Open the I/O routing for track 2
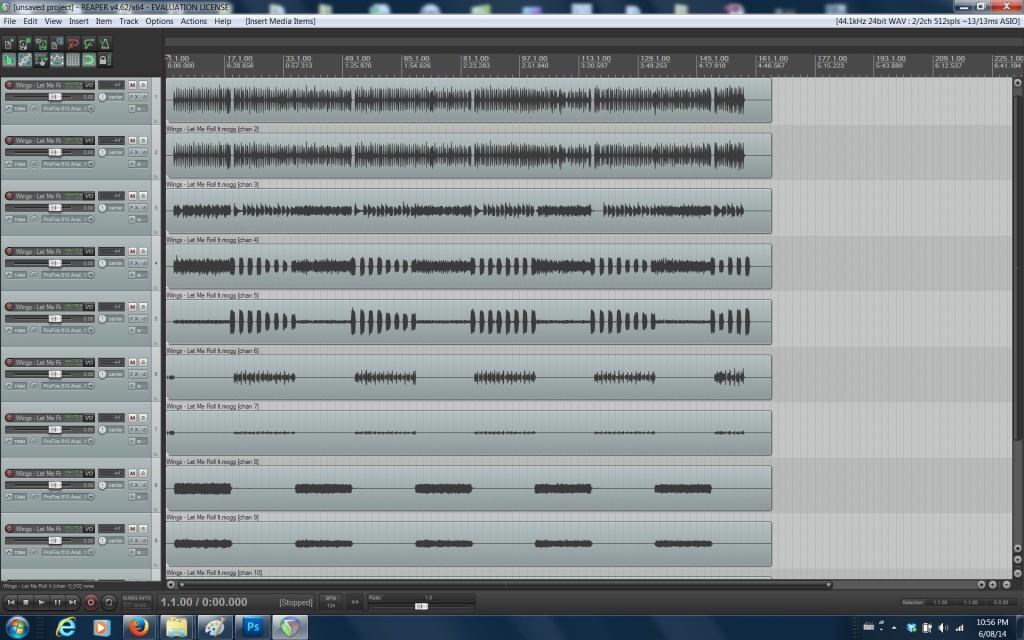 pos(89,140)
